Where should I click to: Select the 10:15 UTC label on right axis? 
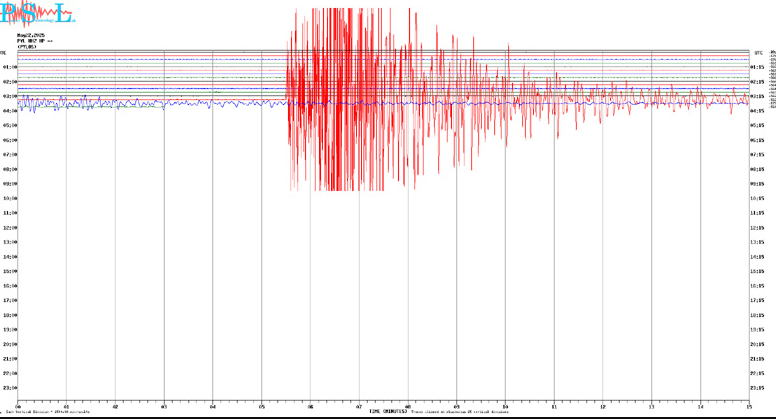coord(757,198)
